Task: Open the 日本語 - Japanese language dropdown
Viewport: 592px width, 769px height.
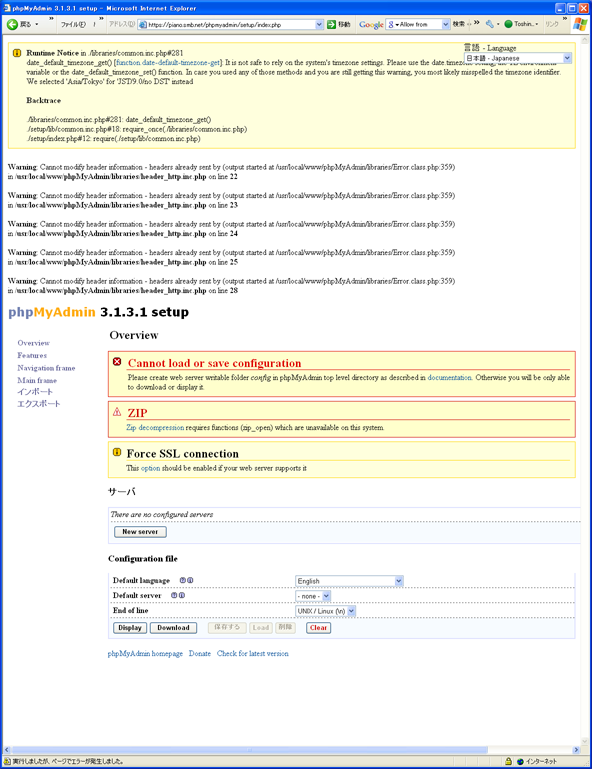Action: tap(517, 58)
